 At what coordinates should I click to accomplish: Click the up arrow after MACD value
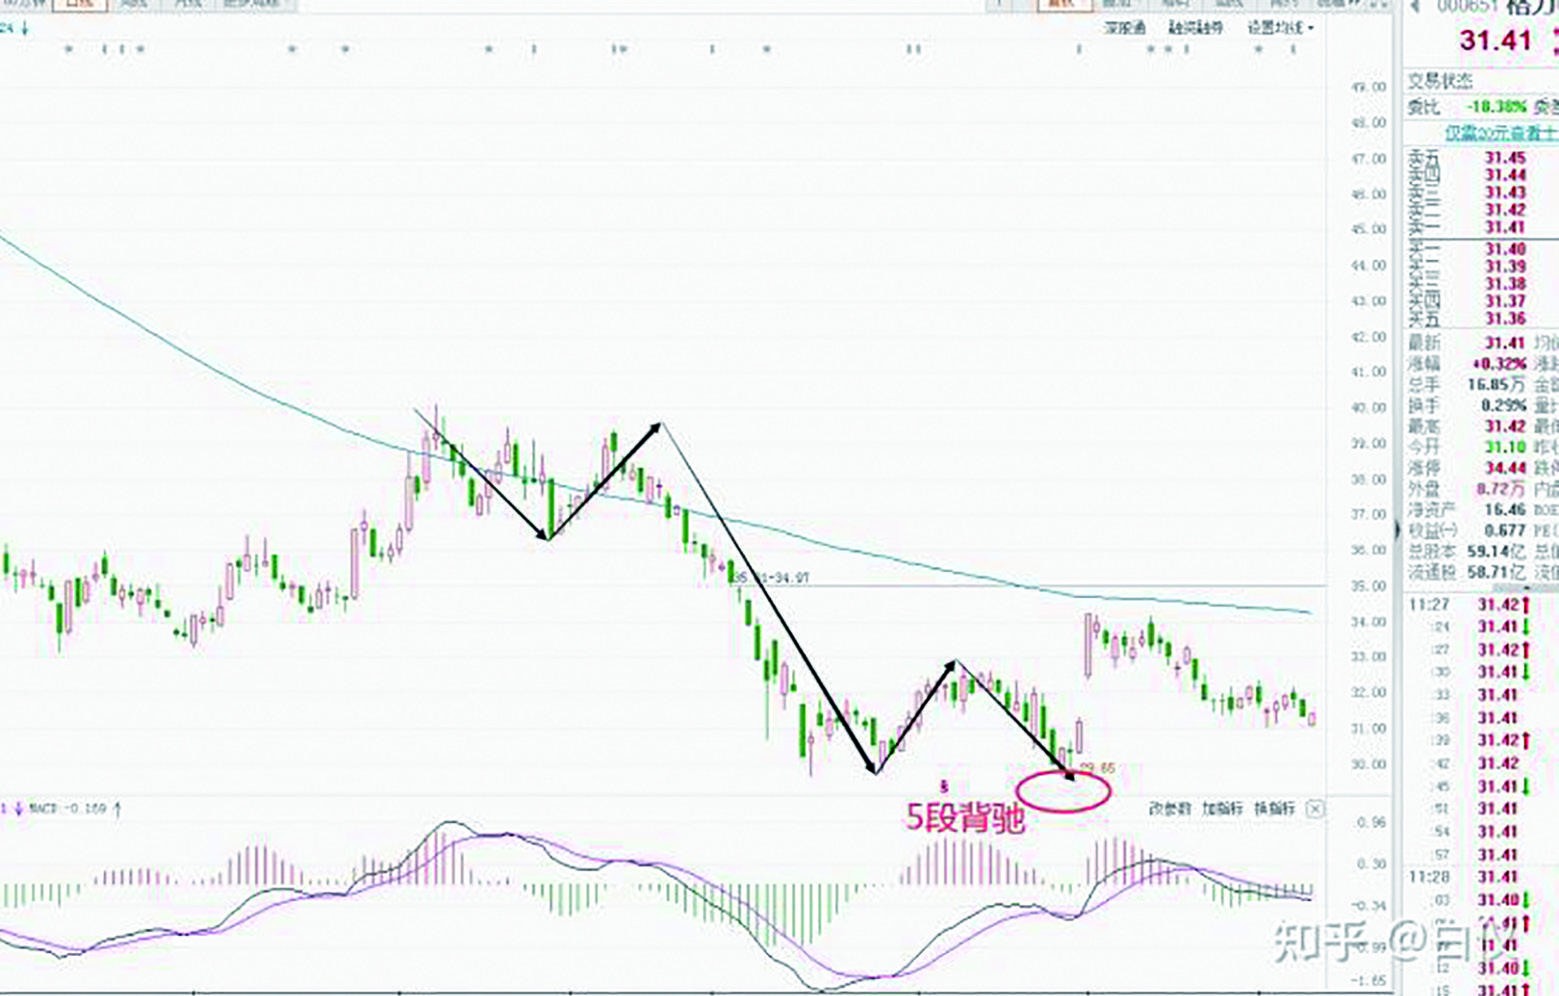coord(118,809)
